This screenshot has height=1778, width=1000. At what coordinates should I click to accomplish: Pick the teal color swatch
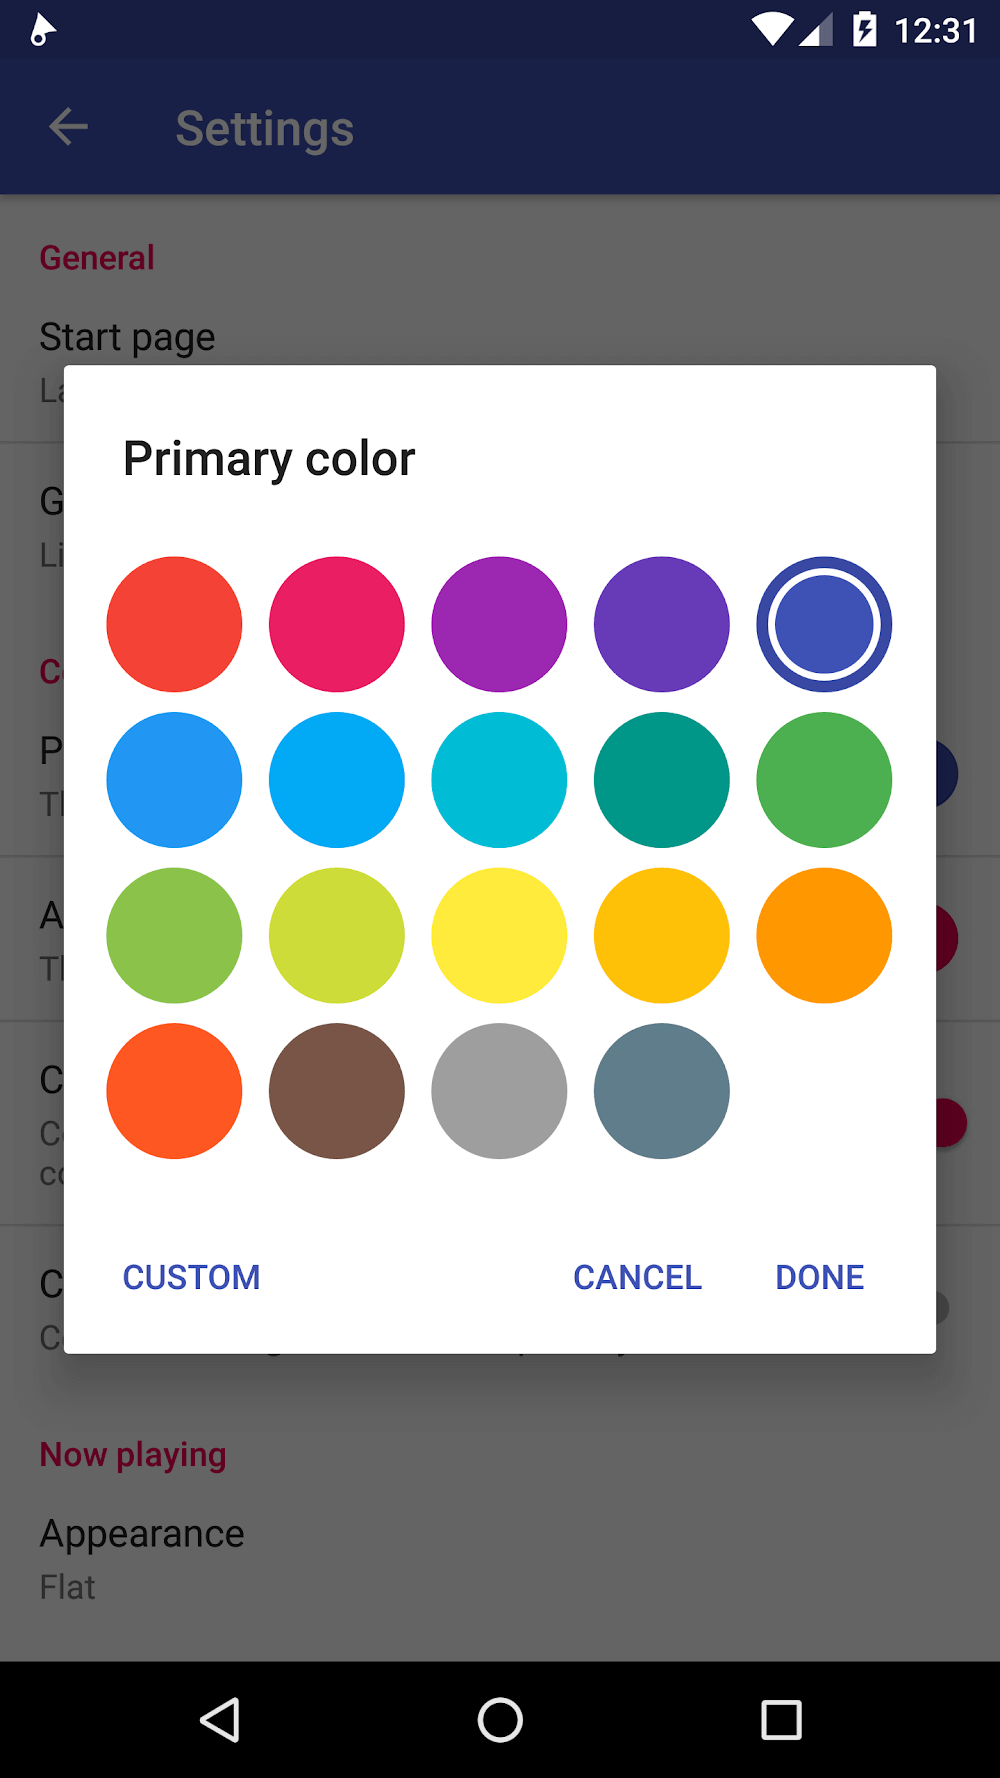(x=661, y=780)
